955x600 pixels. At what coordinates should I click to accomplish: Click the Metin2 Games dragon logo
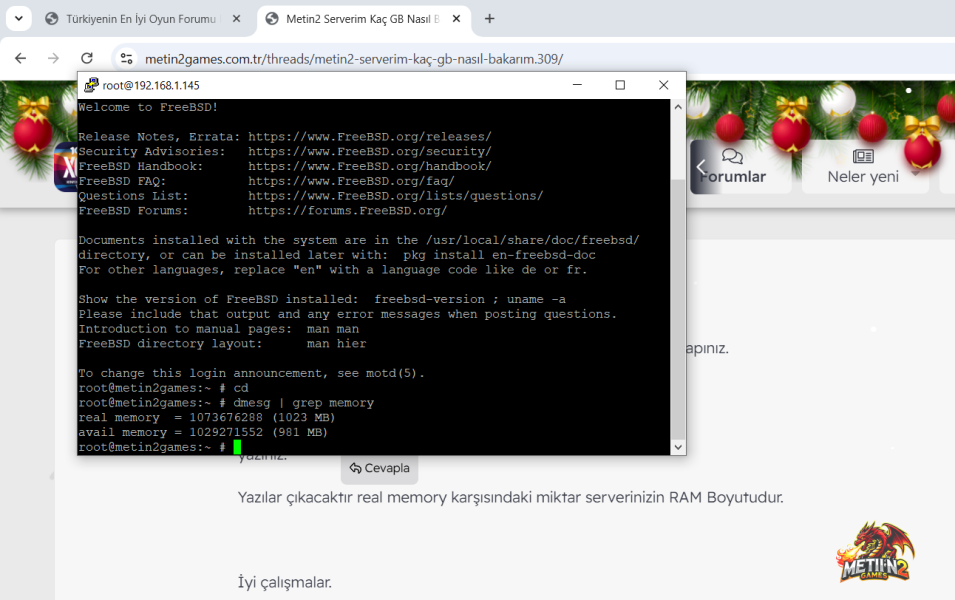pos(875,552)
